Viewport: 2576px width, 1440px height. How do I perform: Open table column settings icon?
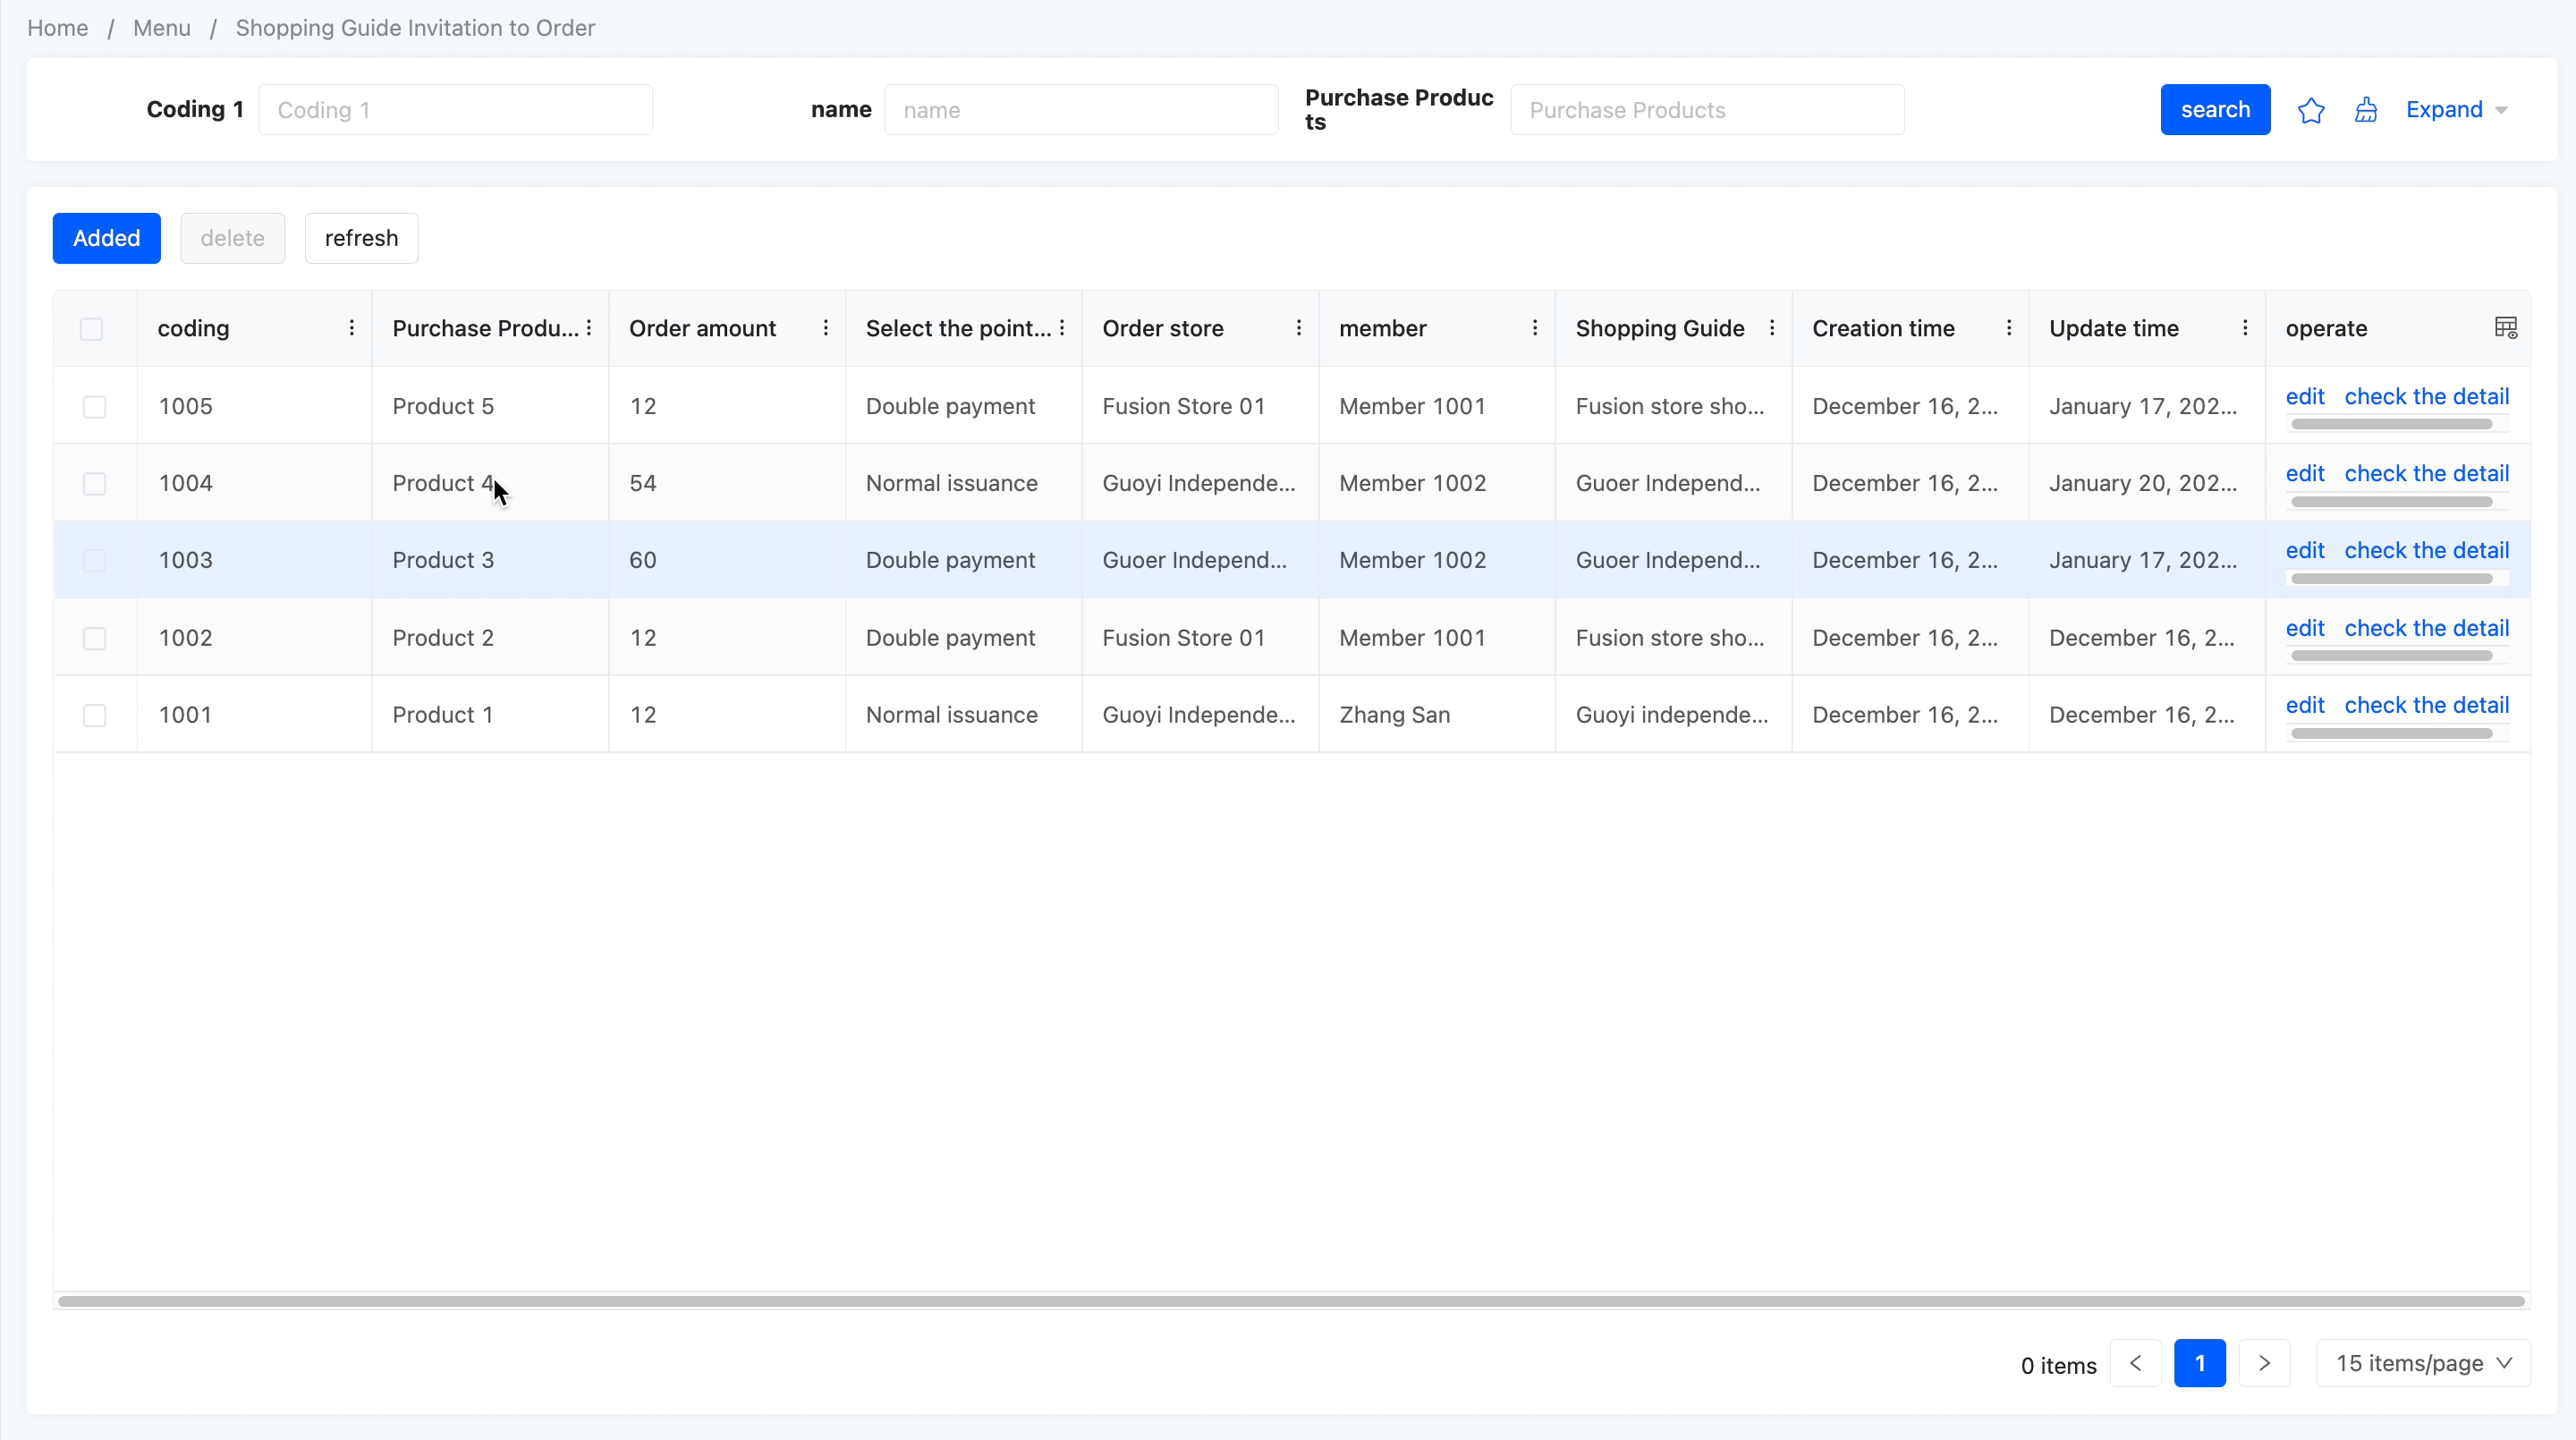(2505, 328)
